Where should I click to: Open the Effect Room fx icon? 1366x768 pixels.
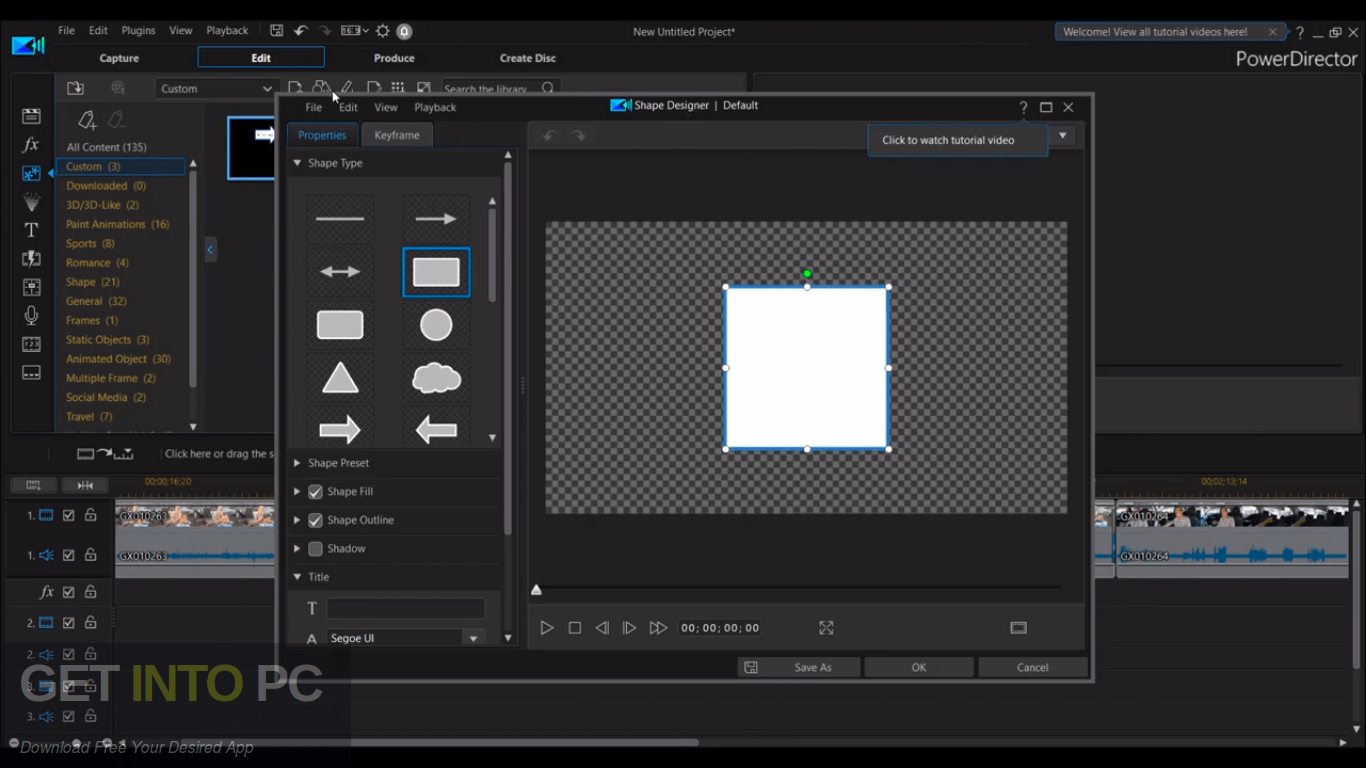pos(31,145)
